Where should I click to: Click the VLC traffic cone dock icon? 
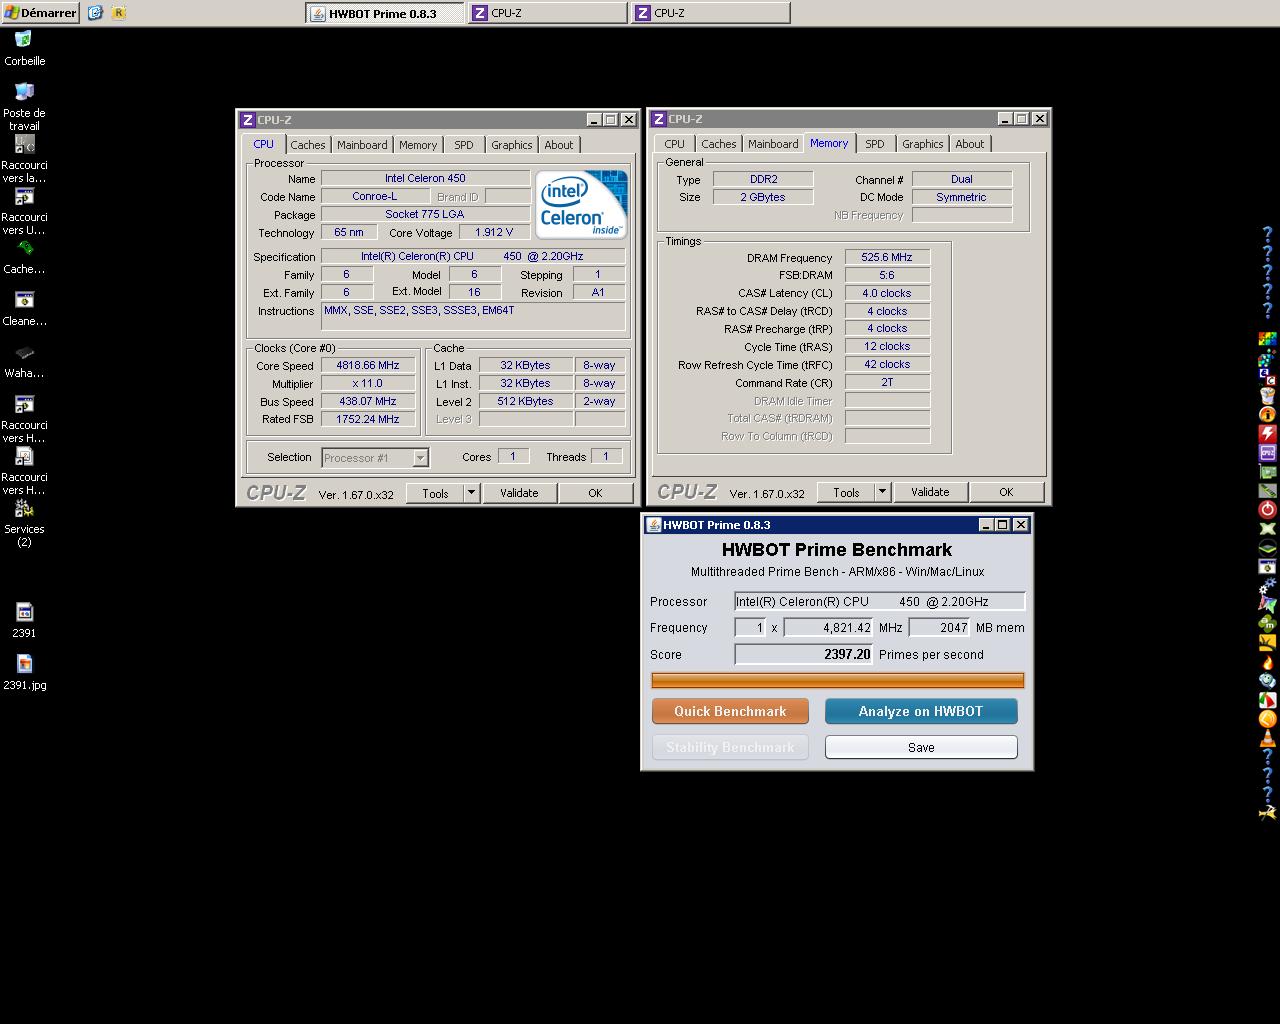tap(1268, 738)
